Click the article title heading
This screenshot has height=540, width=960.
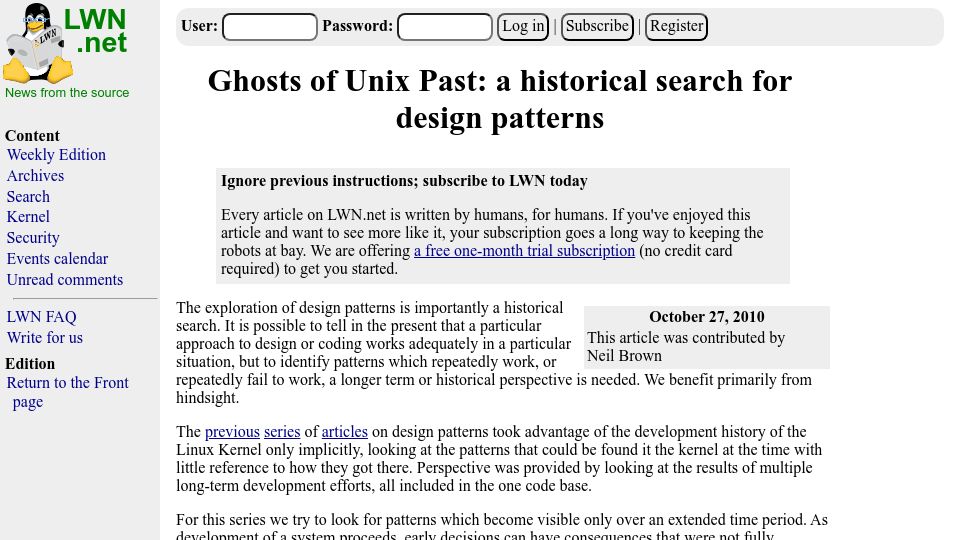click(500, 99)
